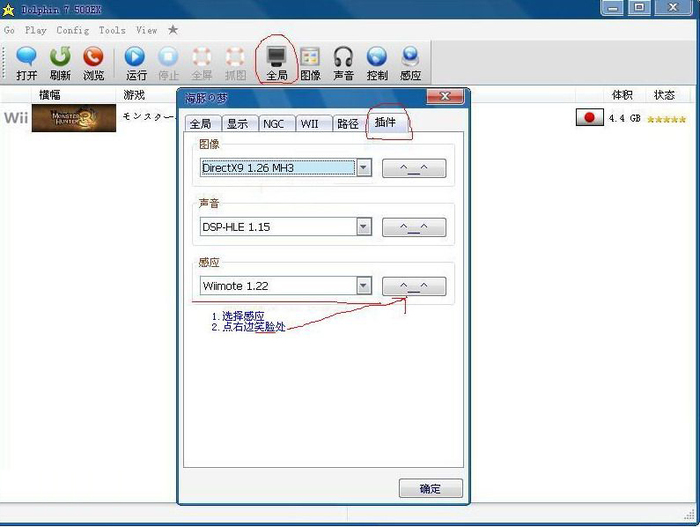Expand the DSP-HLE 1.15 sound dropdown

pos(364,227)
